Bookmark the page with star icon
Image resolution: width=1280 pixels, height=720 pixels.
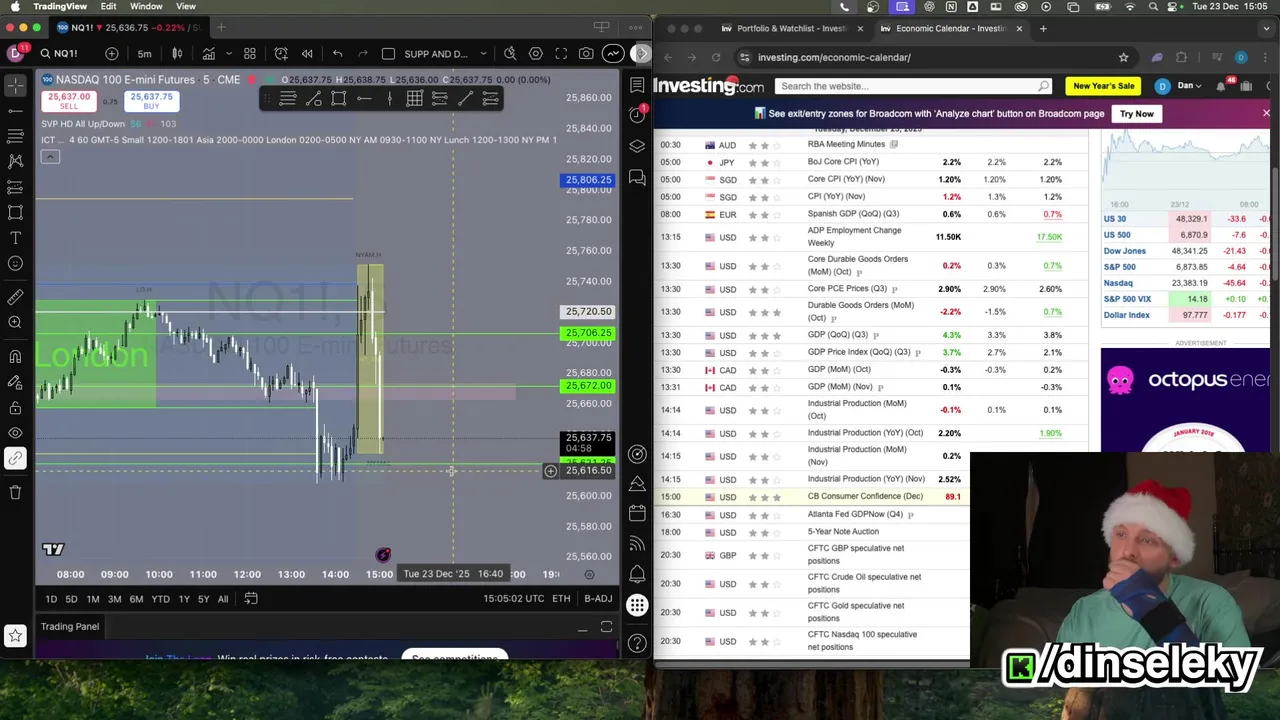[x=1123, y=57]
